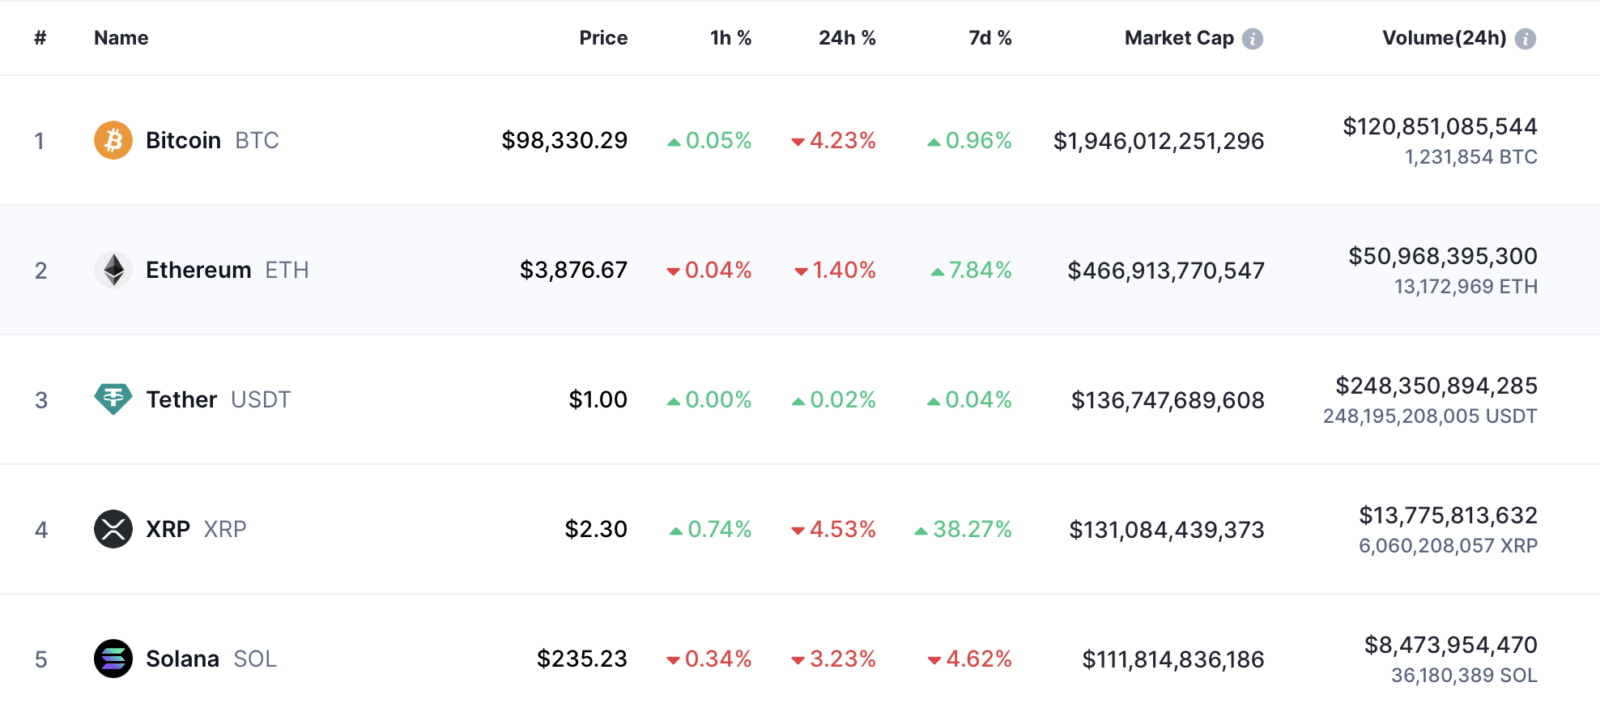Sort by the Name column header
The image size is (1600, 708).
tap(121, 38)
